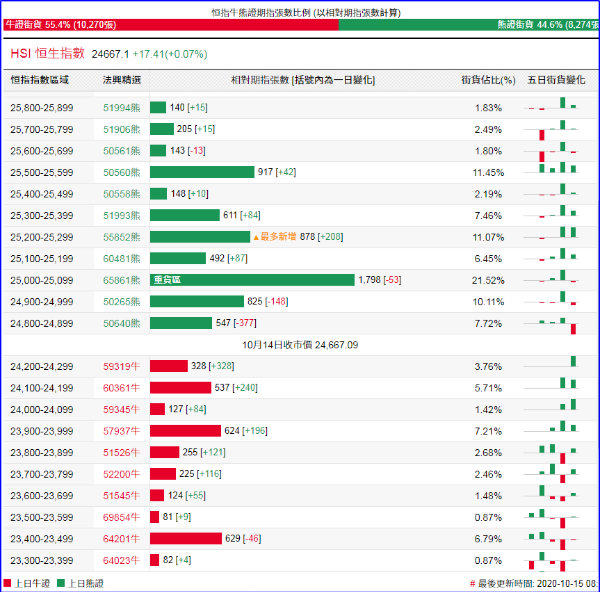Open bear warrant link 65861熊
This screenshot has height=592, width=600.
coord(122,280)
